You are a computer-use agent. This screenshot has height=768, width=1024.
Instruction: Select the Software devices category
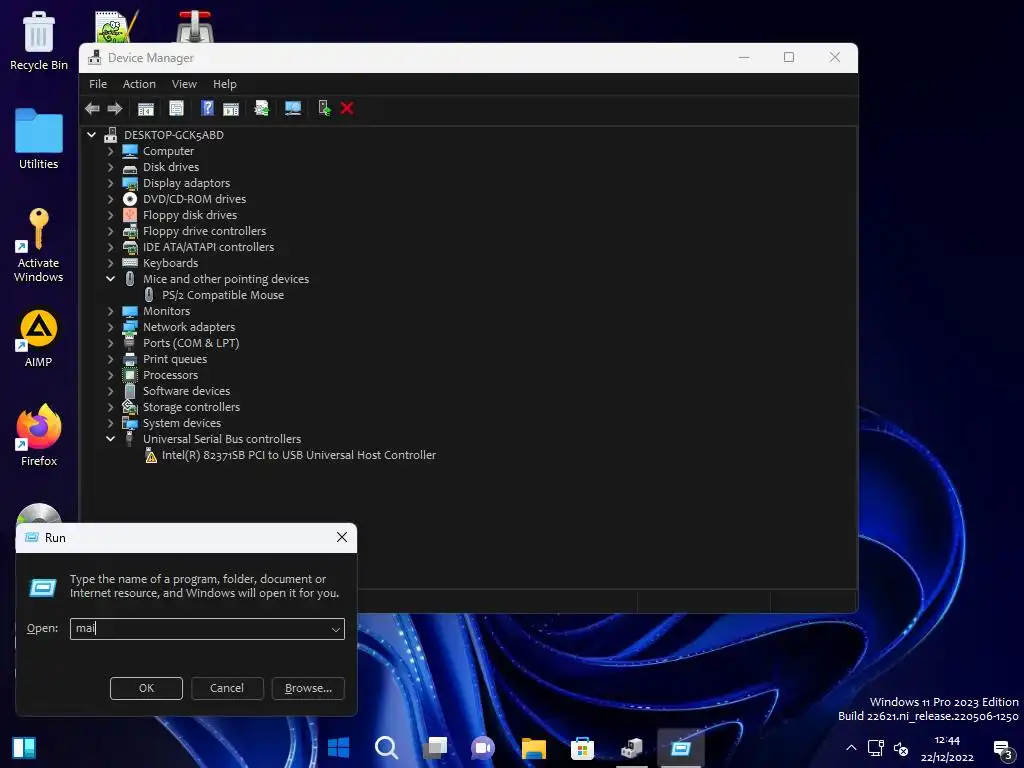pyautogui.click(x=186, y=391)
